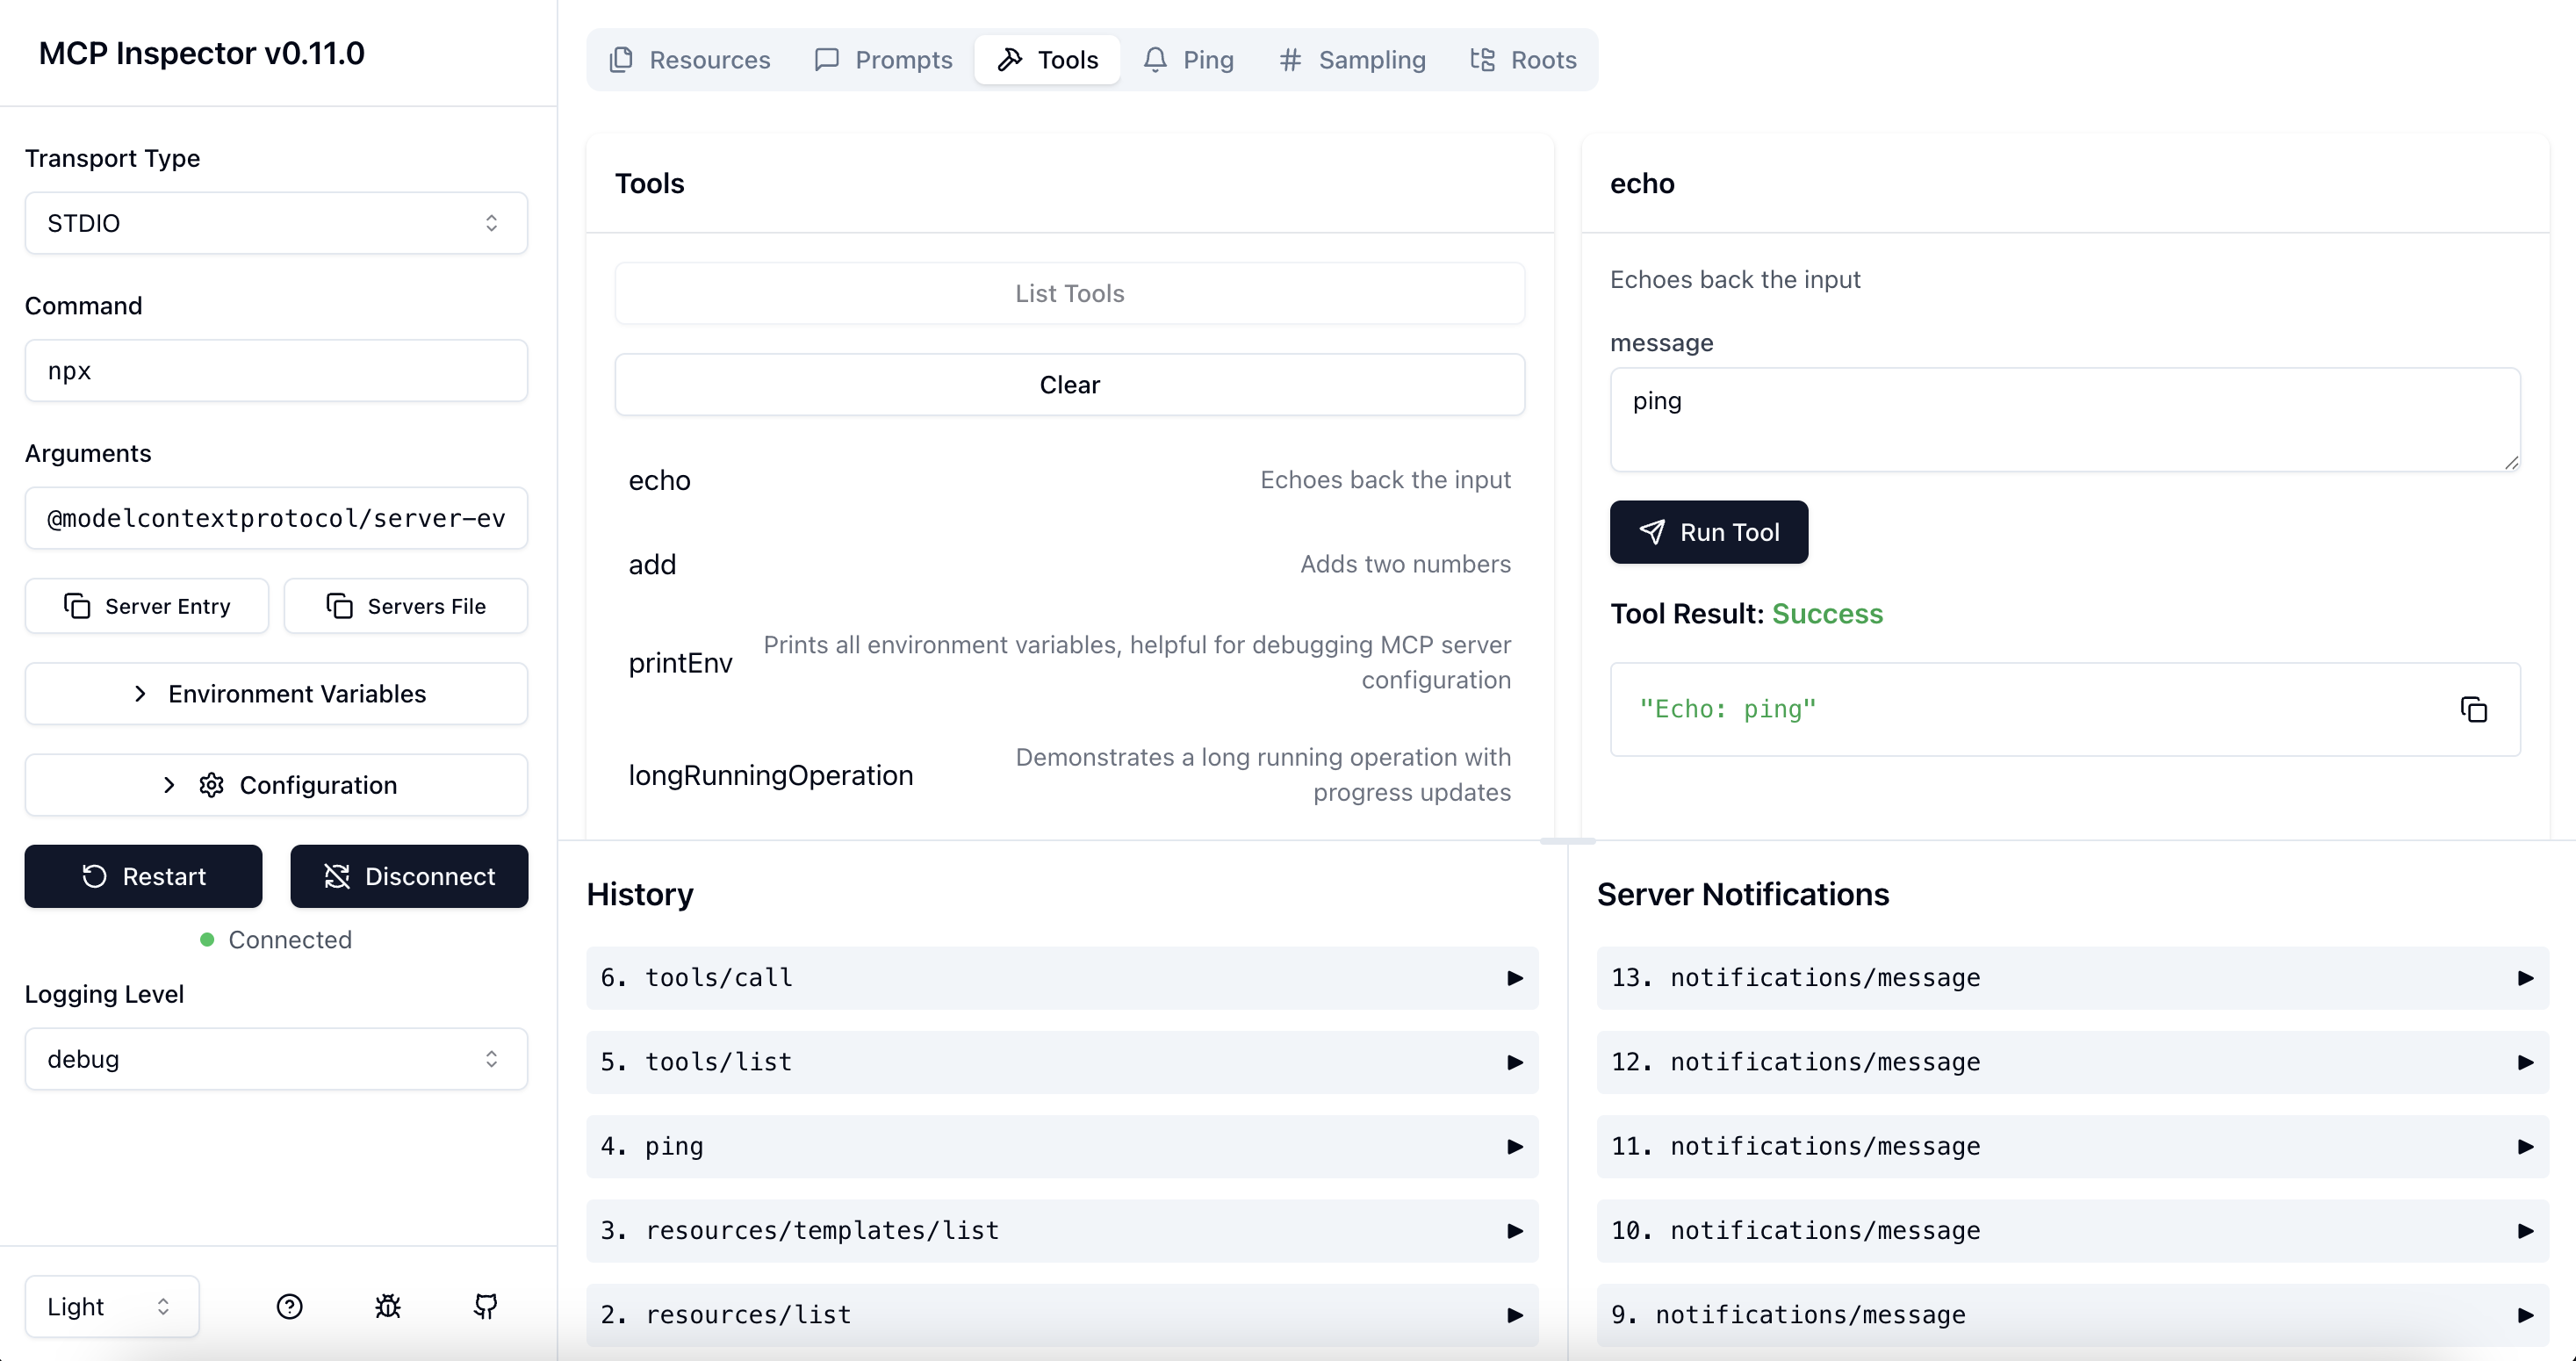Viewport: 2576px width, 1361px height.
Task: Open the bug report icon
Action: pos(388,1306)
